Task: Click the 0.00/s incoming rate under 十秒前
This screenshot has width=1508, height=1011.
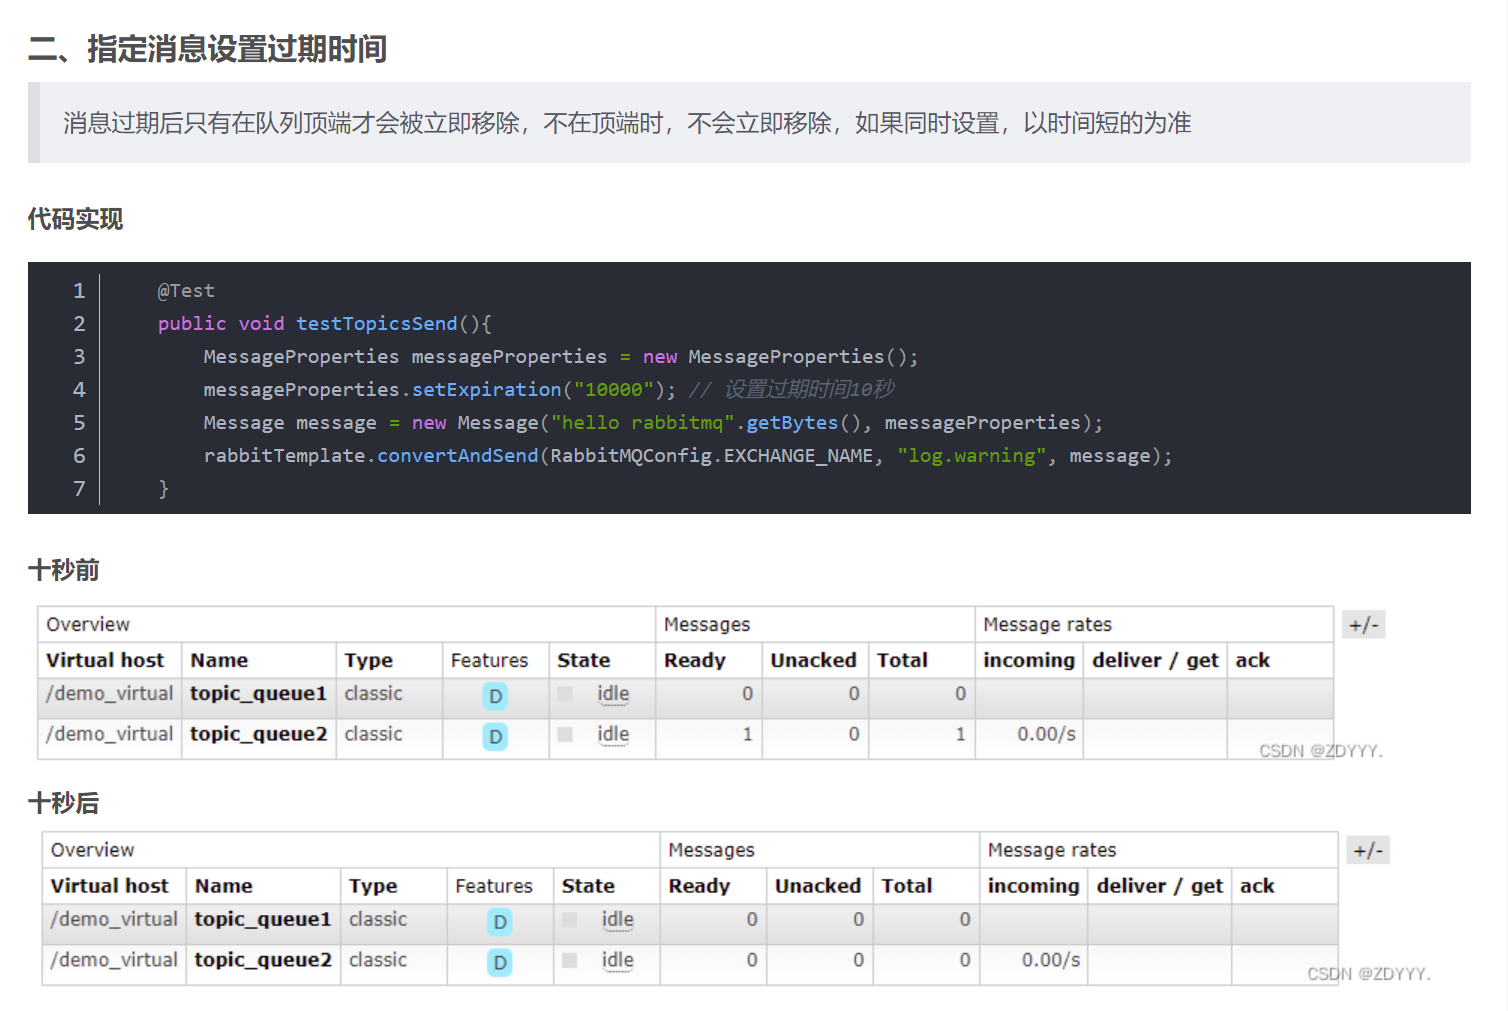Action: (1046, 734)
